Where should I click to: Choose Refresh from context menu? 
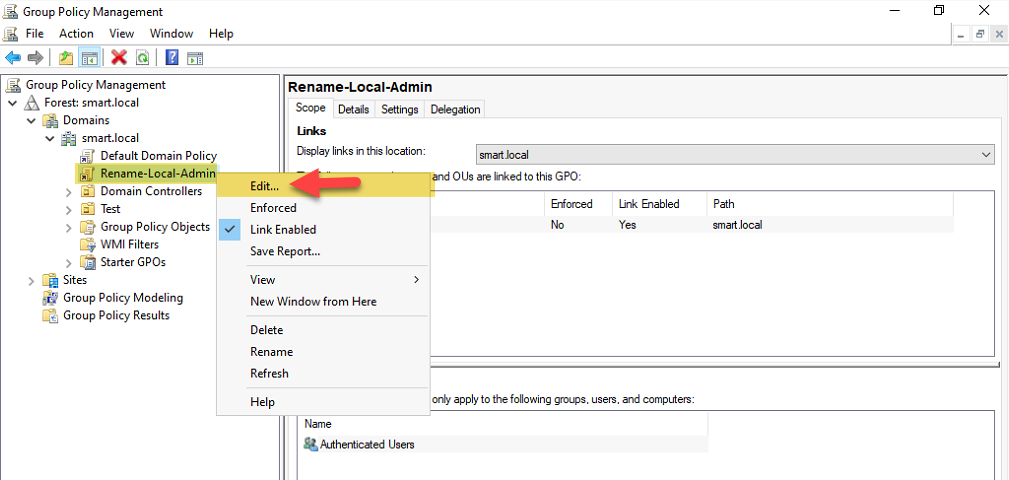323,373
